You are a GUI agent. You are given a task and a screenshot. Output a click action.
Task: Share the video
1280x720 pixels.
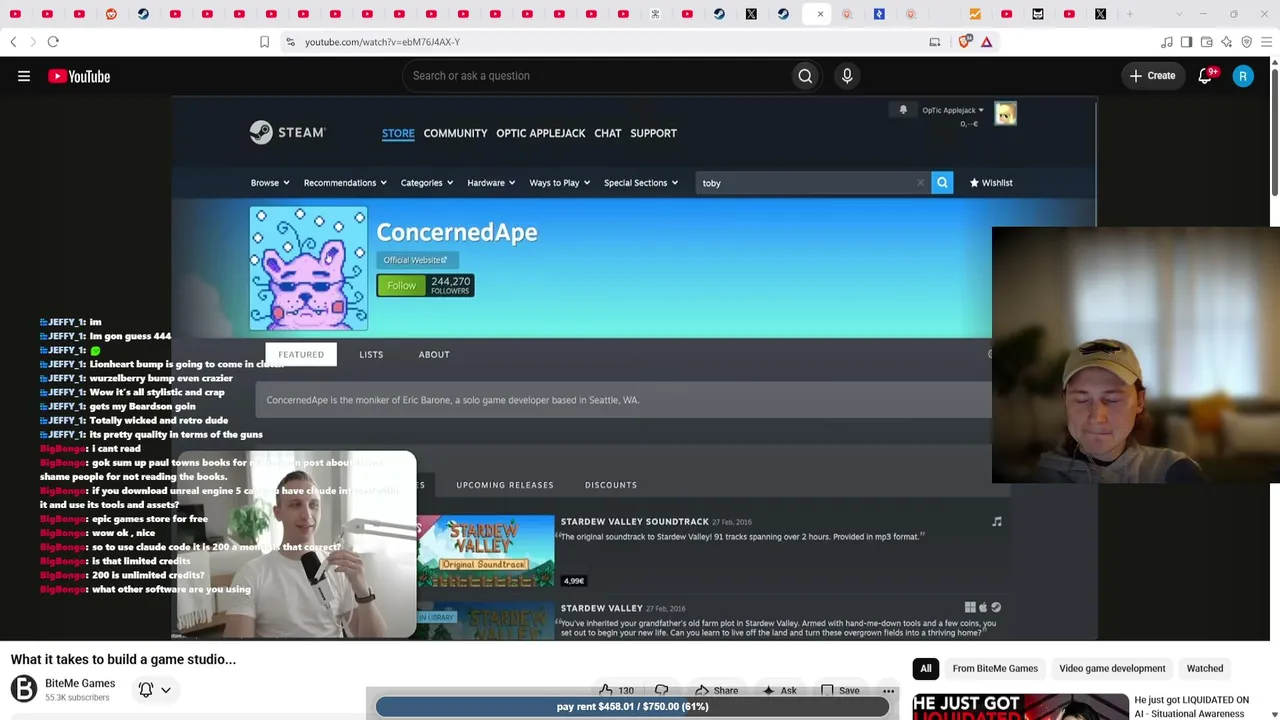point(716,690)
